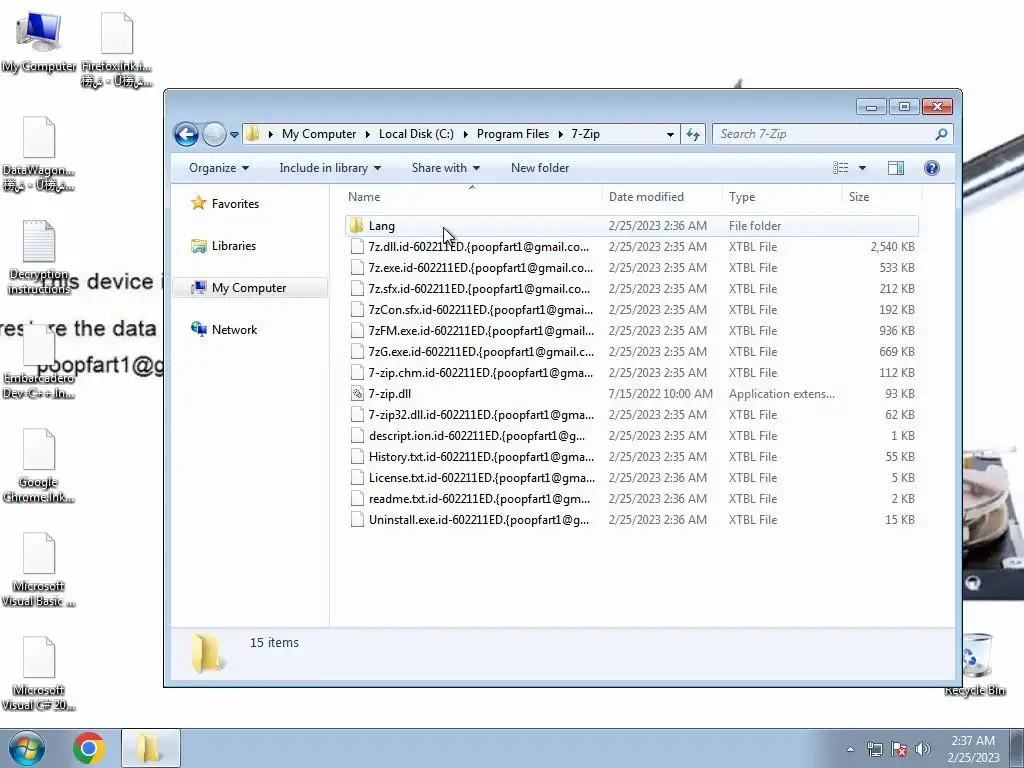
Task: Select the Lang folder
Action: (x=631, y=226)
